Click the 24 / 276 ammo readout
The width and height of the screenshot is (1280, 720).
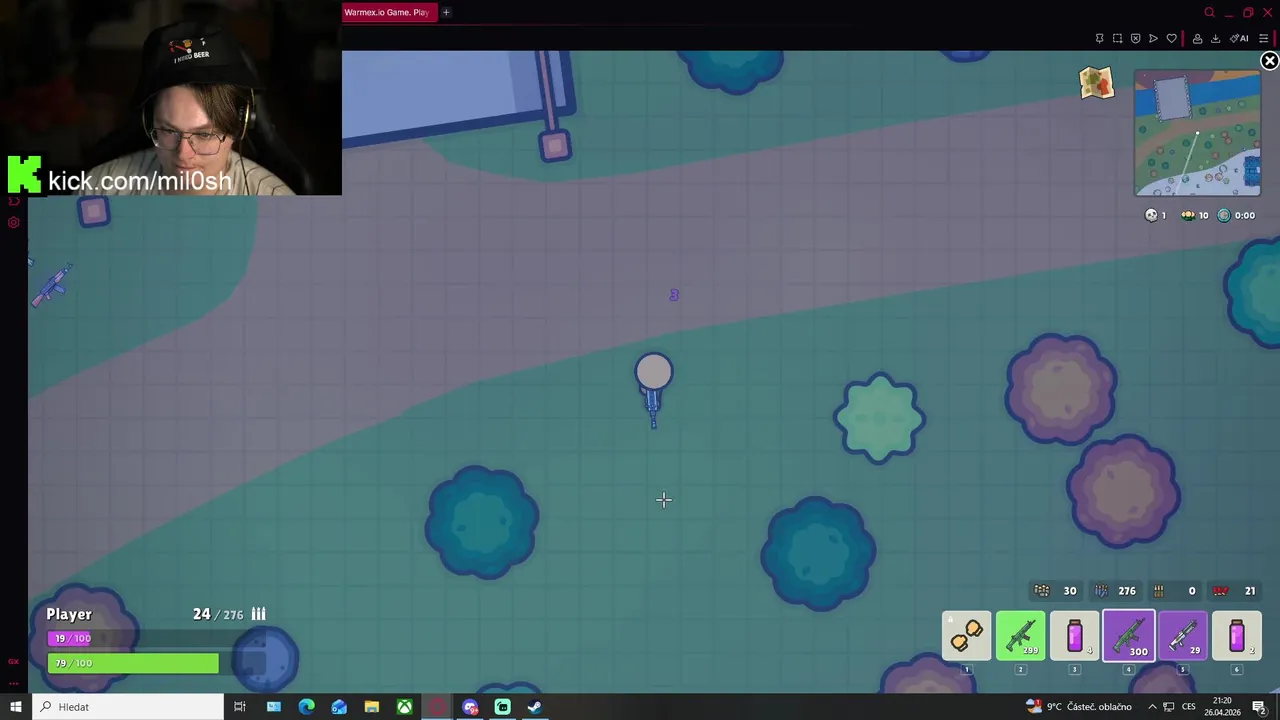[x=229, y=614]
